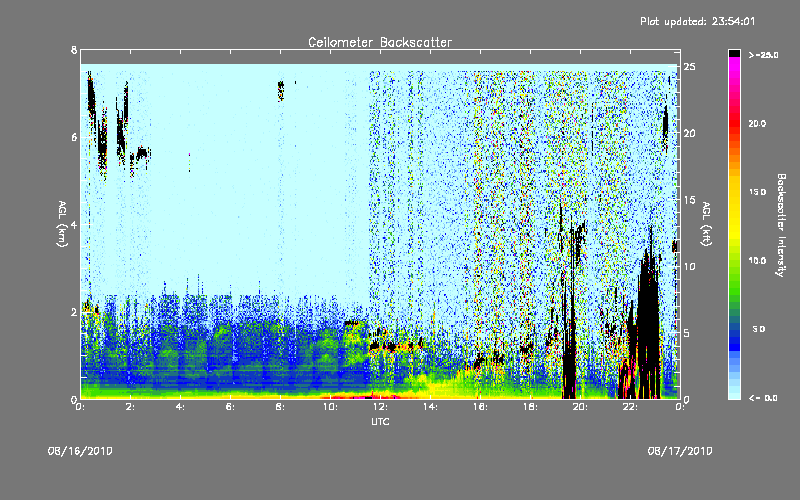The image size is (800, 500).
Task: Click the ">=25.0" colorbar tick label
Action: (x=763, y=55)
